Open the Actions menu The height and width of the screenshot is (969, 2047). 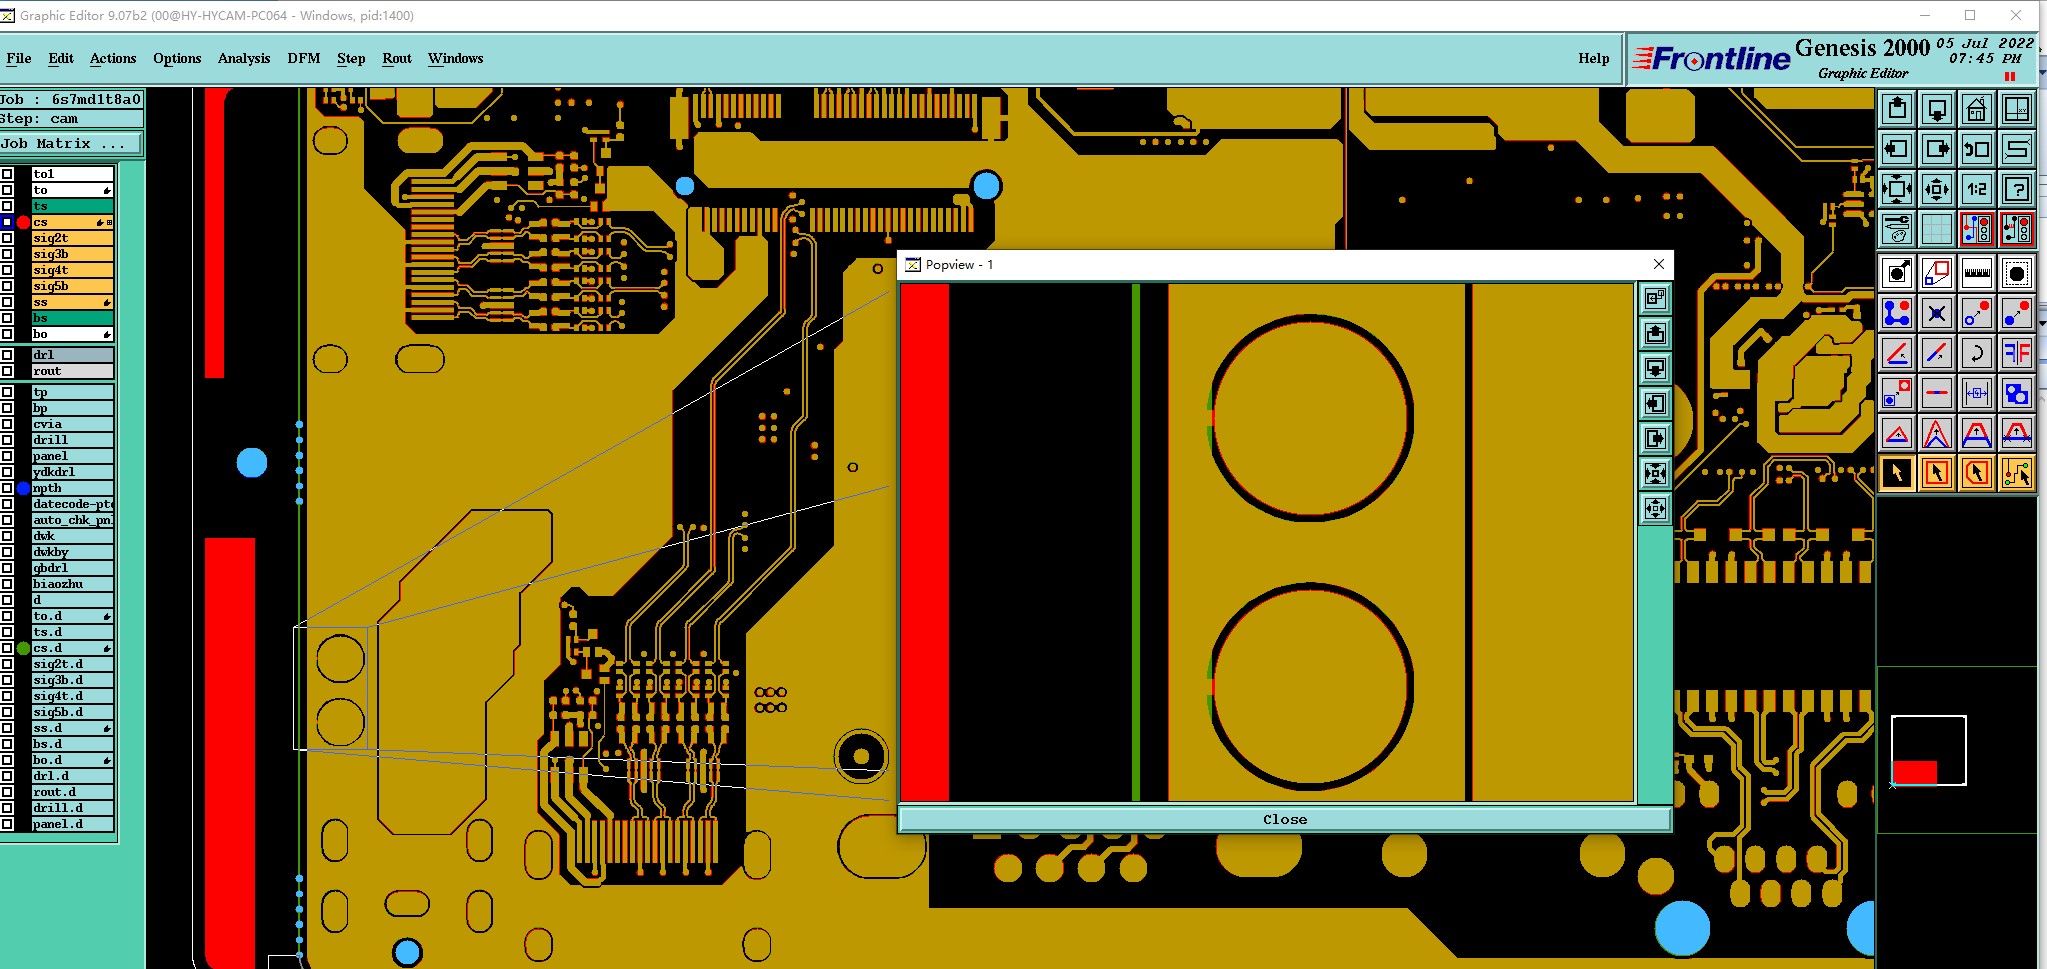113,58
